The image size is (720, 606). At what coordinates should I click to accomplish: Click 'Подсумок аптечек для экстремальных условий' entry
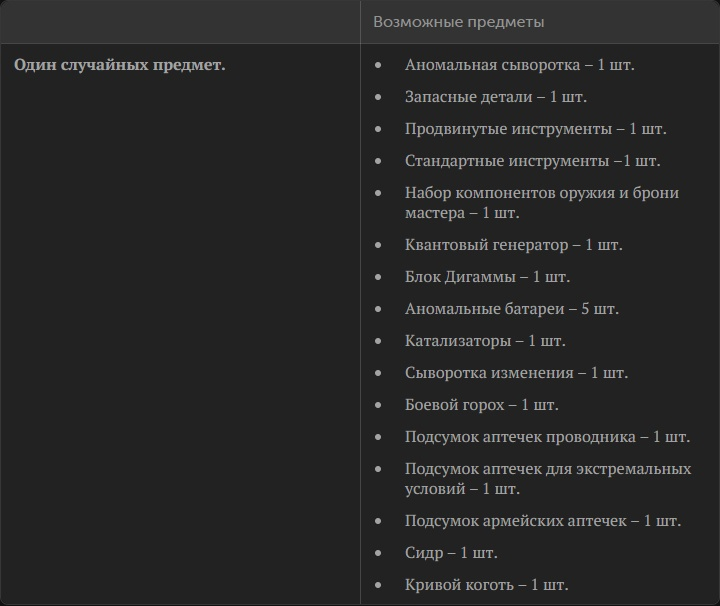click(548, 479)
